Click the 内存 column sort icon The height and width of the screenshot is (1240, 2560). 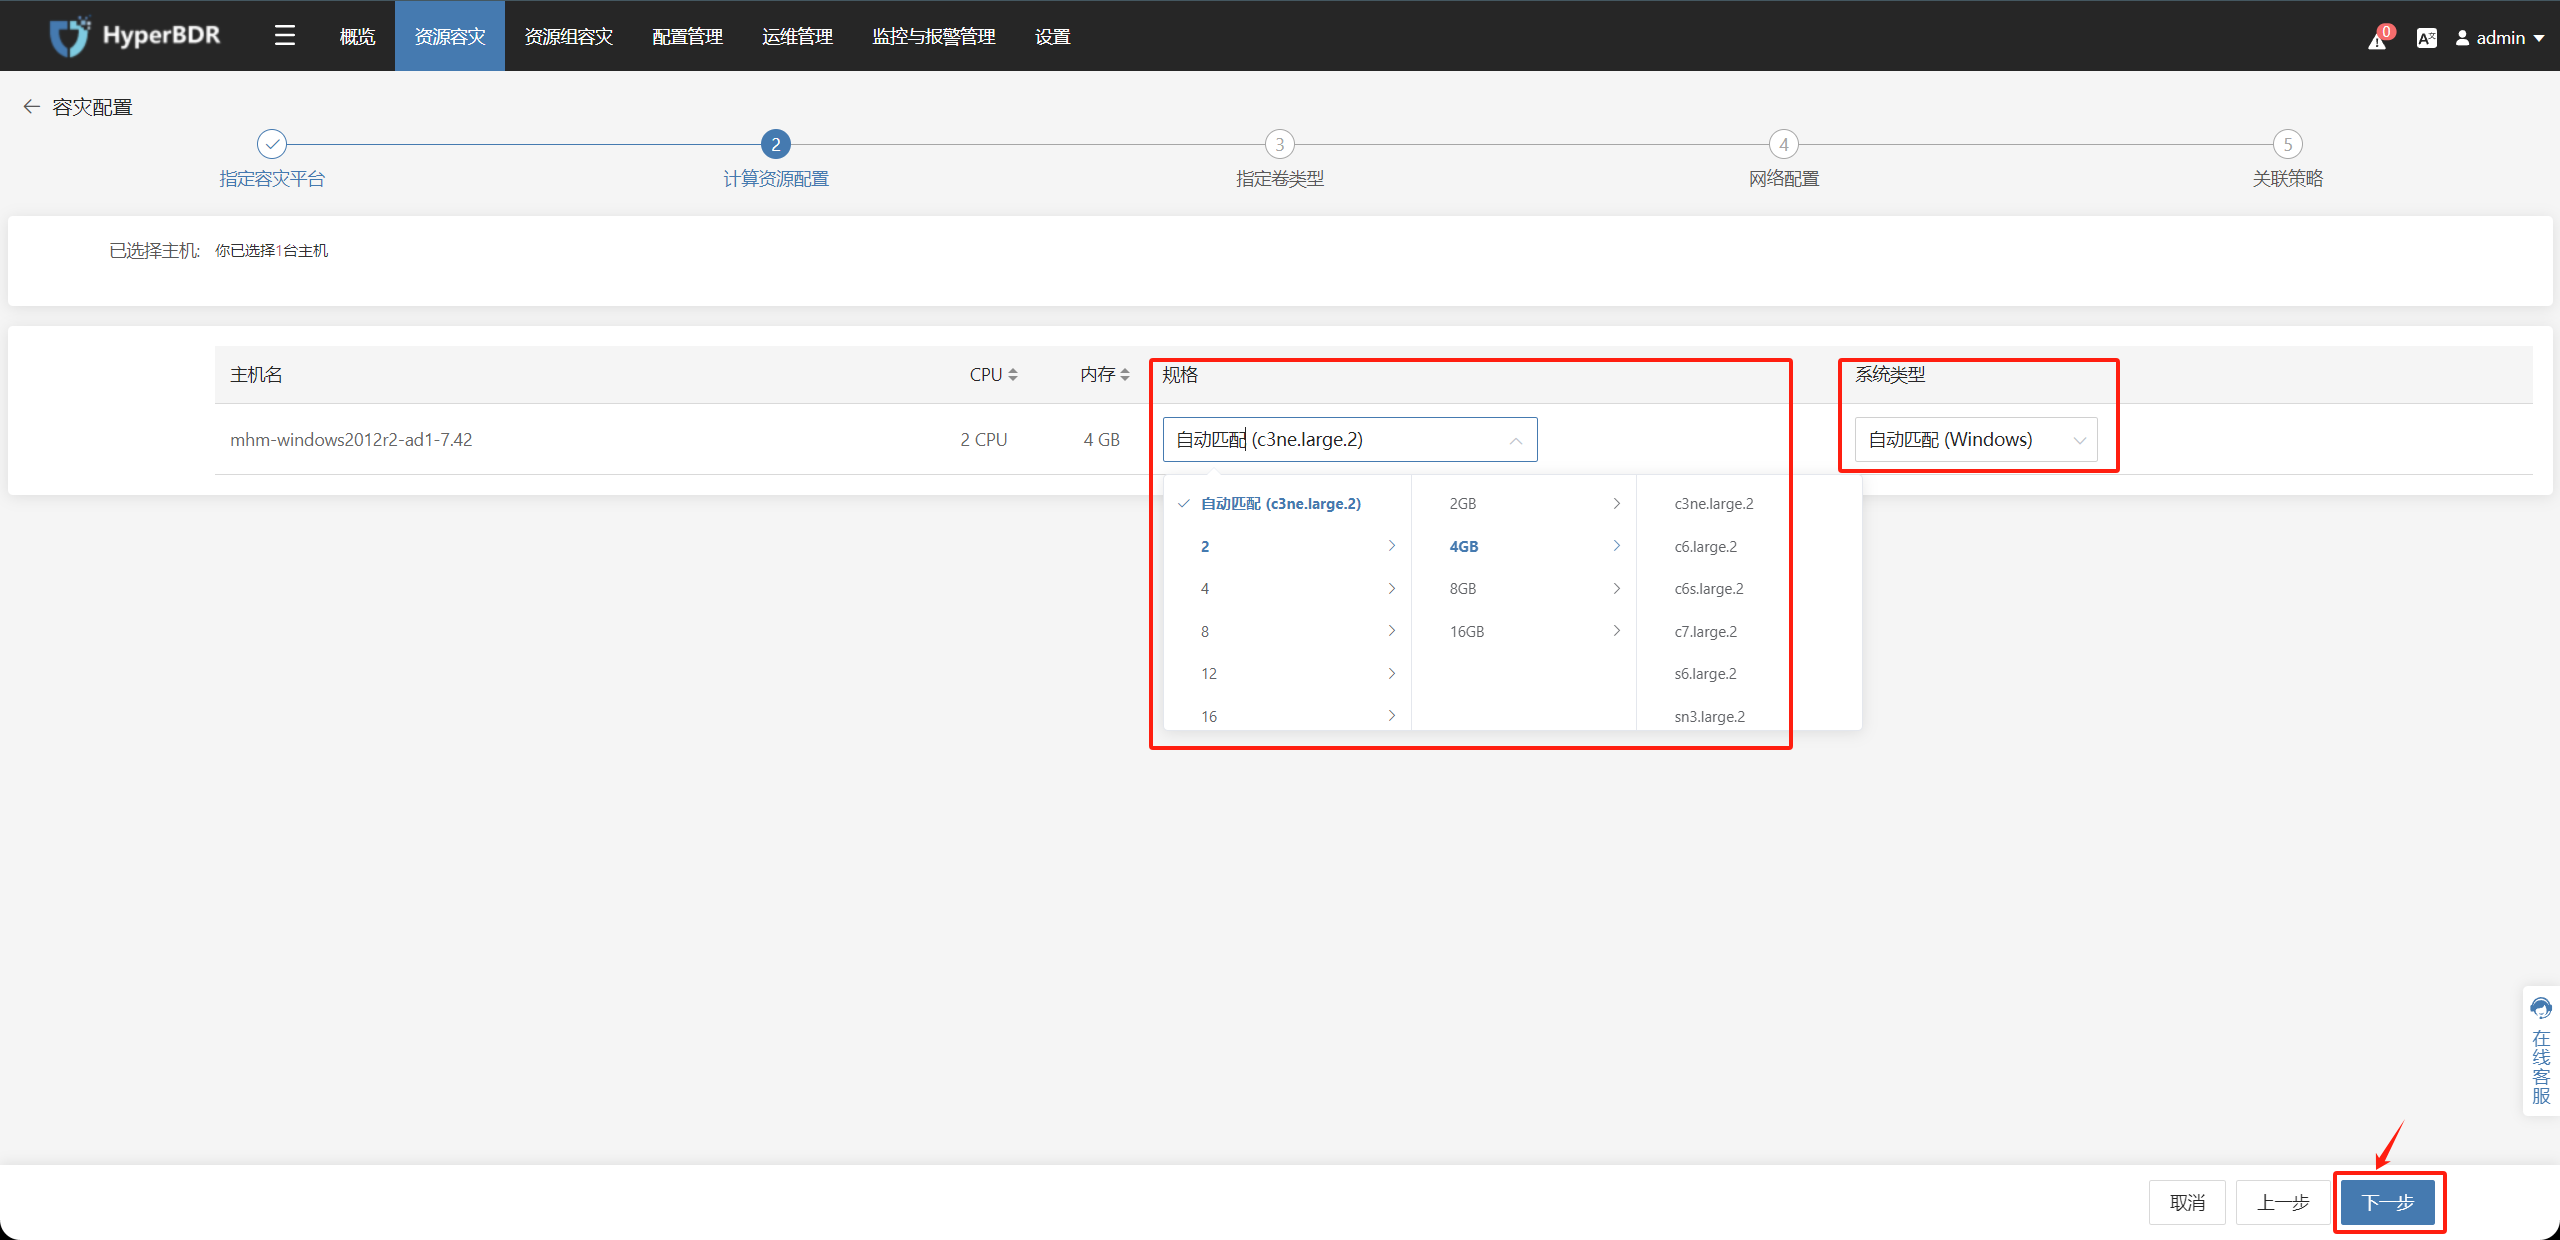(1125, 375)
